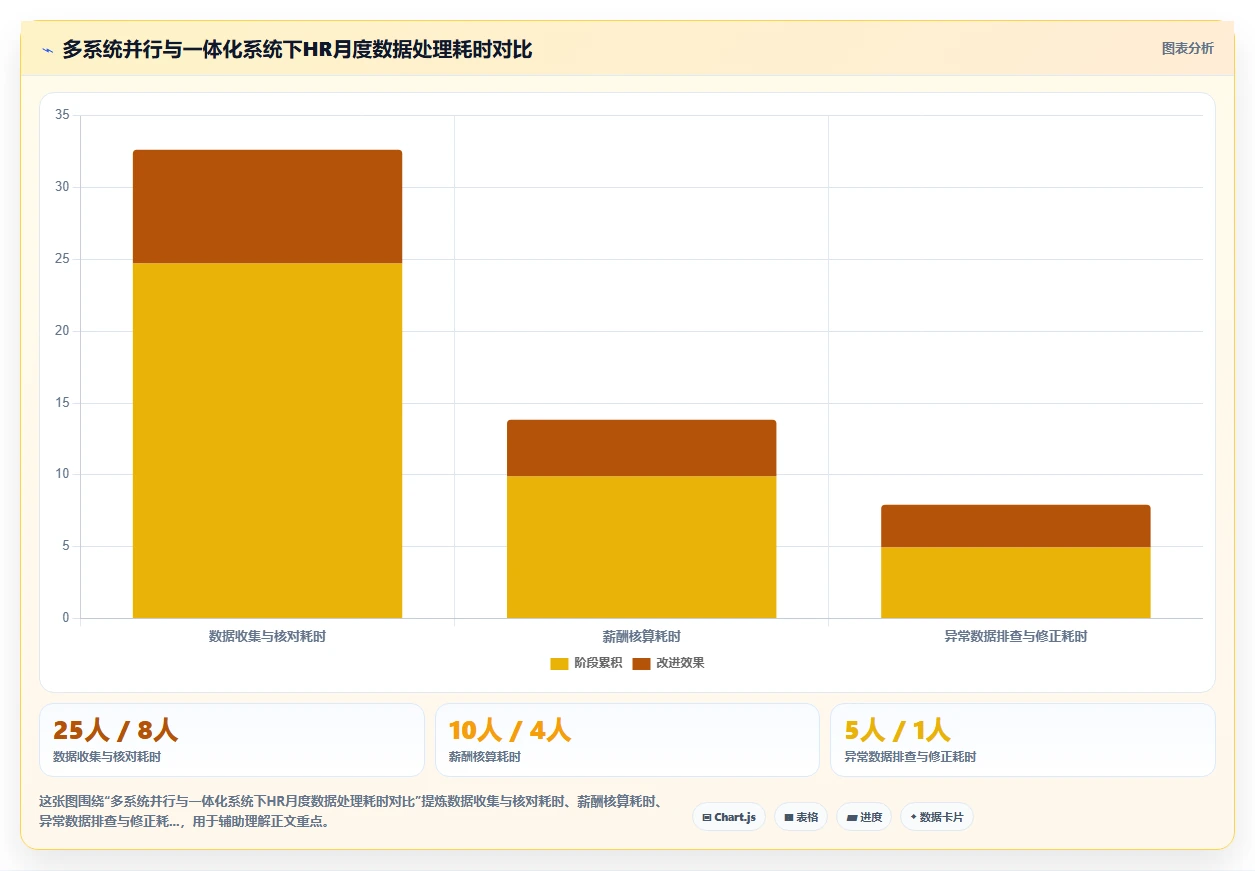Click 数据收集与核对耗时 caption under 25人 / 8人
This screenshot has width=1255, height=871.
[x=107, y=757]
